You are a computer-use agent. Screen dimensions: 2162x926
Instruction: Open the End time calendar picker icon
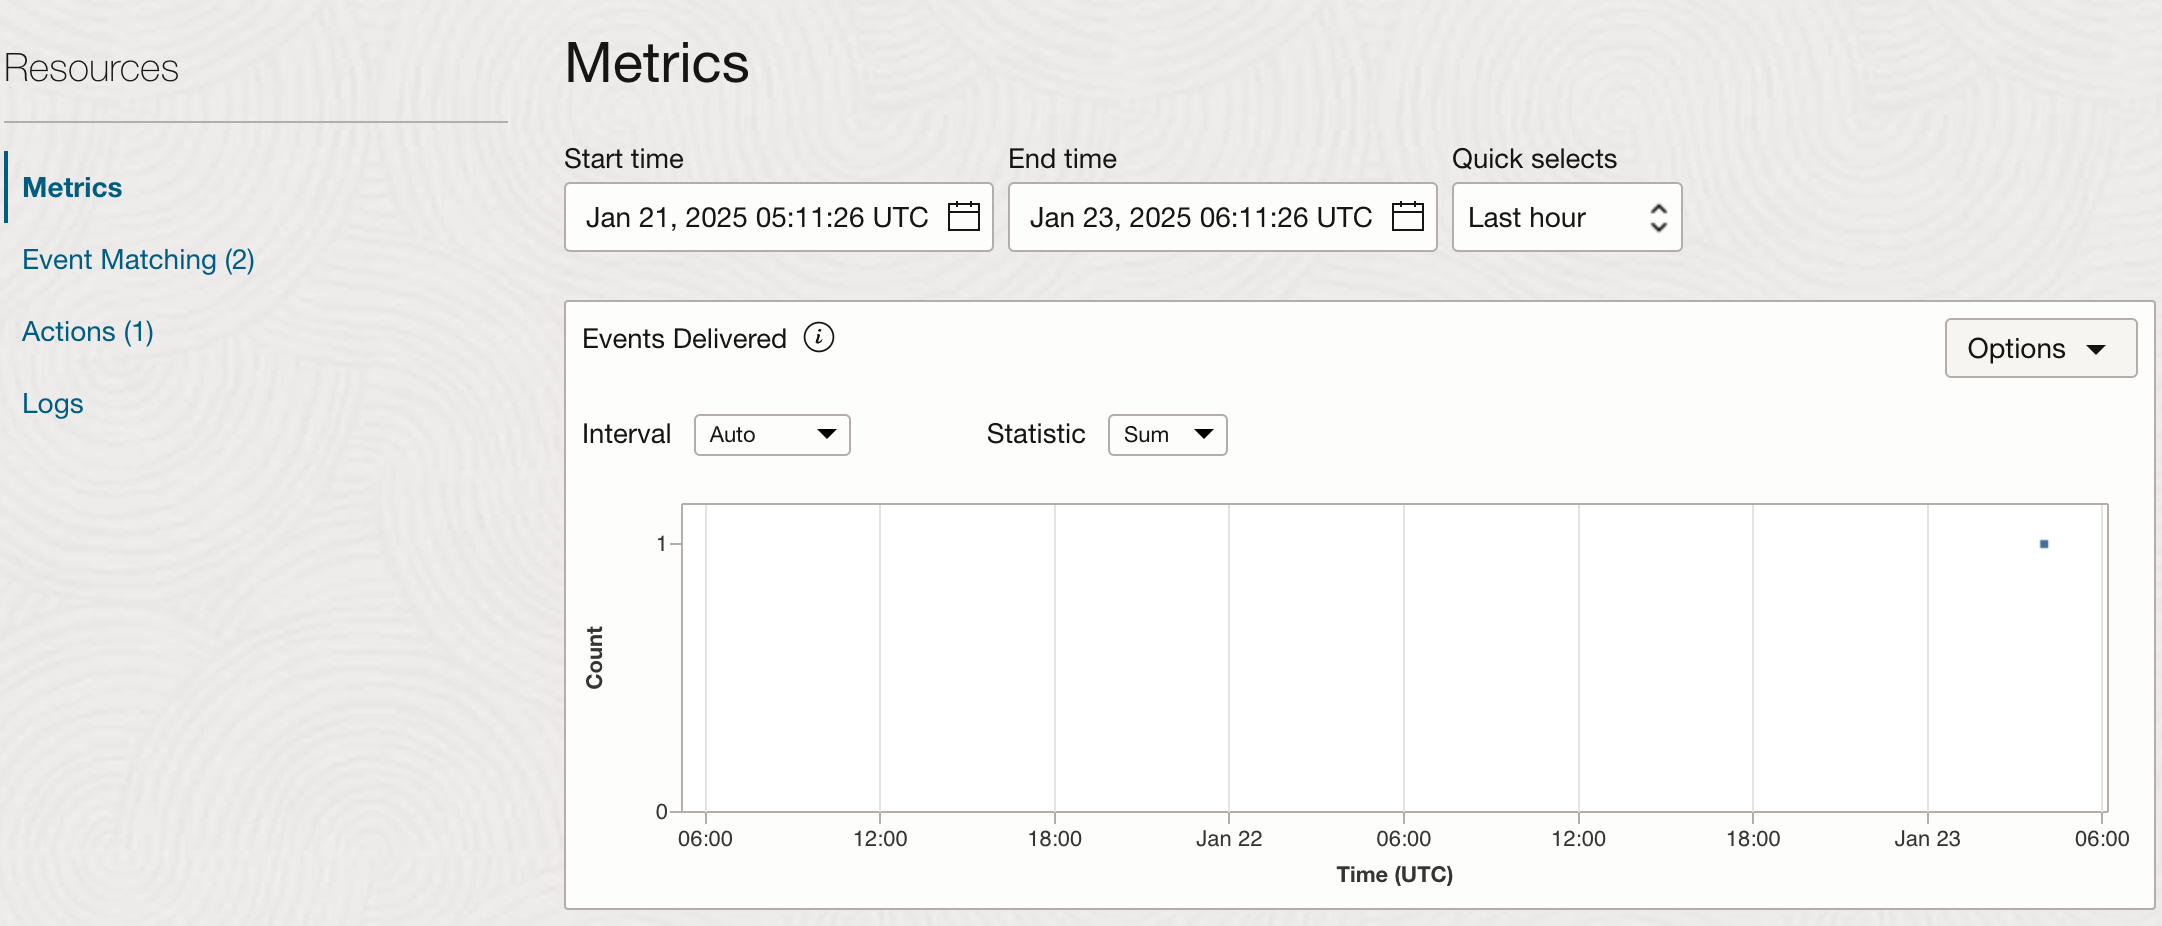pyautogui.click(x=1407, y=217)
